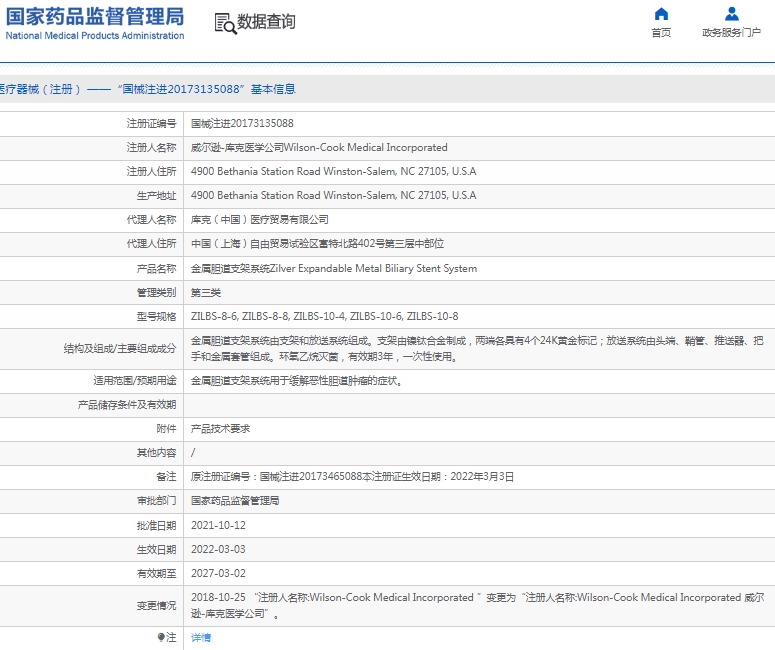The width and height of the screenshot is (775, 650).
Task: Click product name Zilver Expandable Metal Biliary Stent System
Action: pyautogui.click(x=334, y=268)
